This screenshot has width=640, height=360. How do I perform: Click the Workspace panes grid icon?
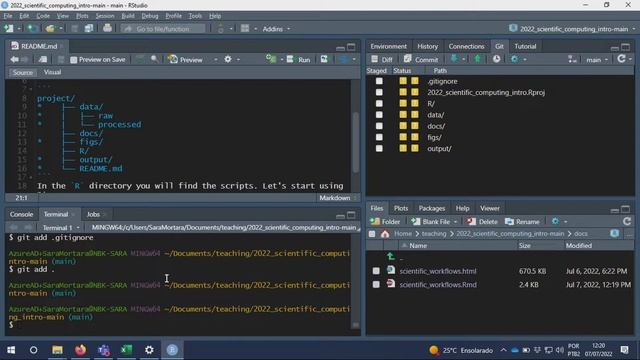[x=245, y=29]
